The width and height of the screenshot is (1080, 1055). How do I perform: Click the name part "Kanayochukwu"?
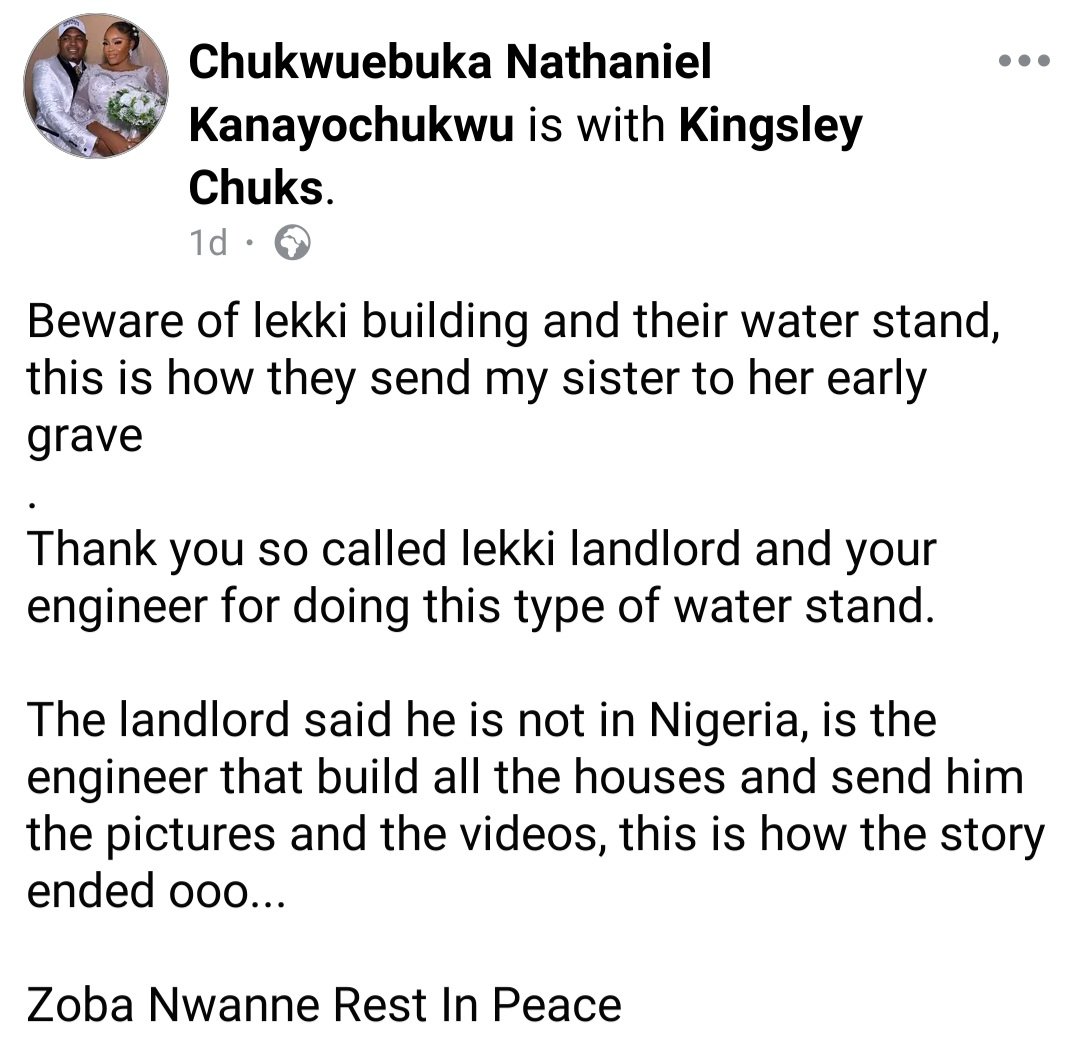click(351, 125)
